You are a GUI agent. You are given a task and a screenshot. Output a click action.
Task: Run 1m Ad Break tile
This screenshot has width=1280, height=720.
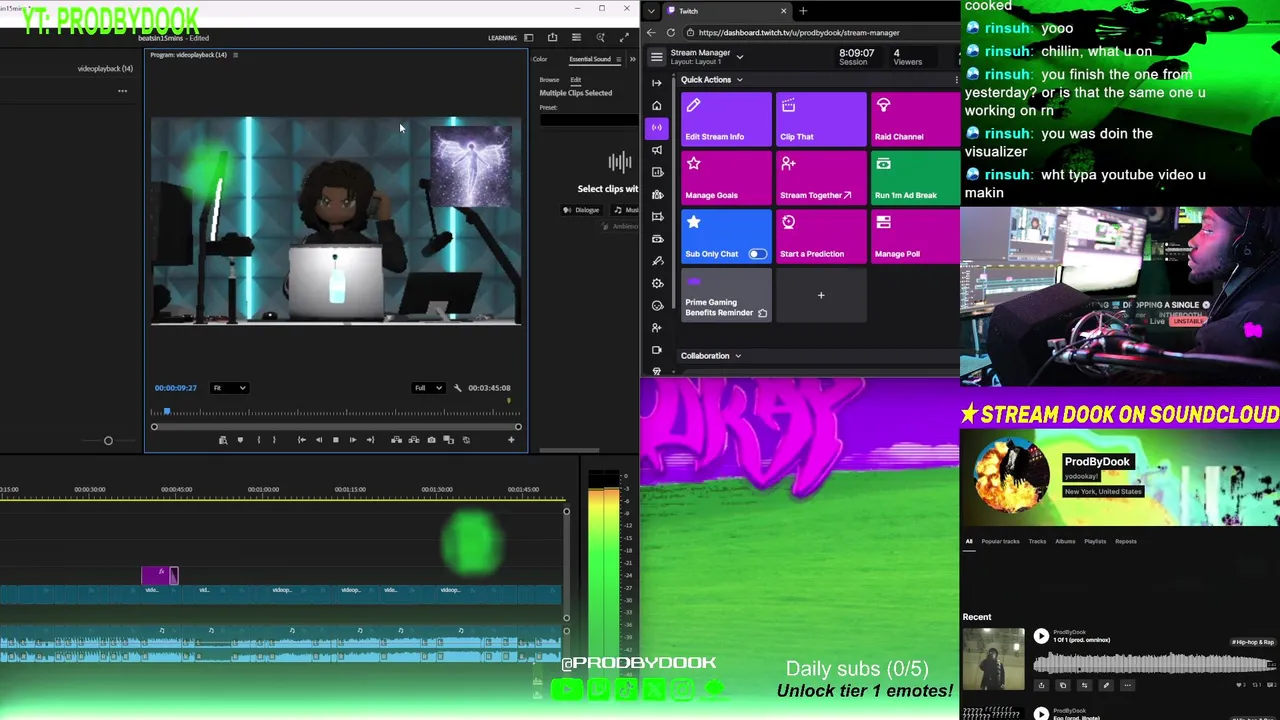click(x=915, y=178)
